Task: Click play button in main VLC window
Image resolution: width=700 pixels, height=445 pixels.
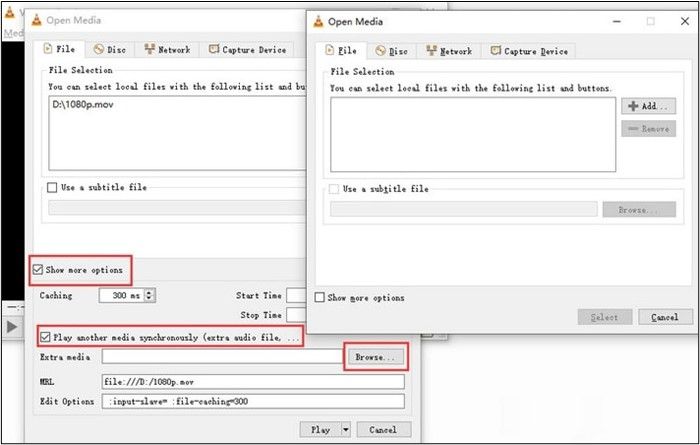Action: click(x=12, y=327)
